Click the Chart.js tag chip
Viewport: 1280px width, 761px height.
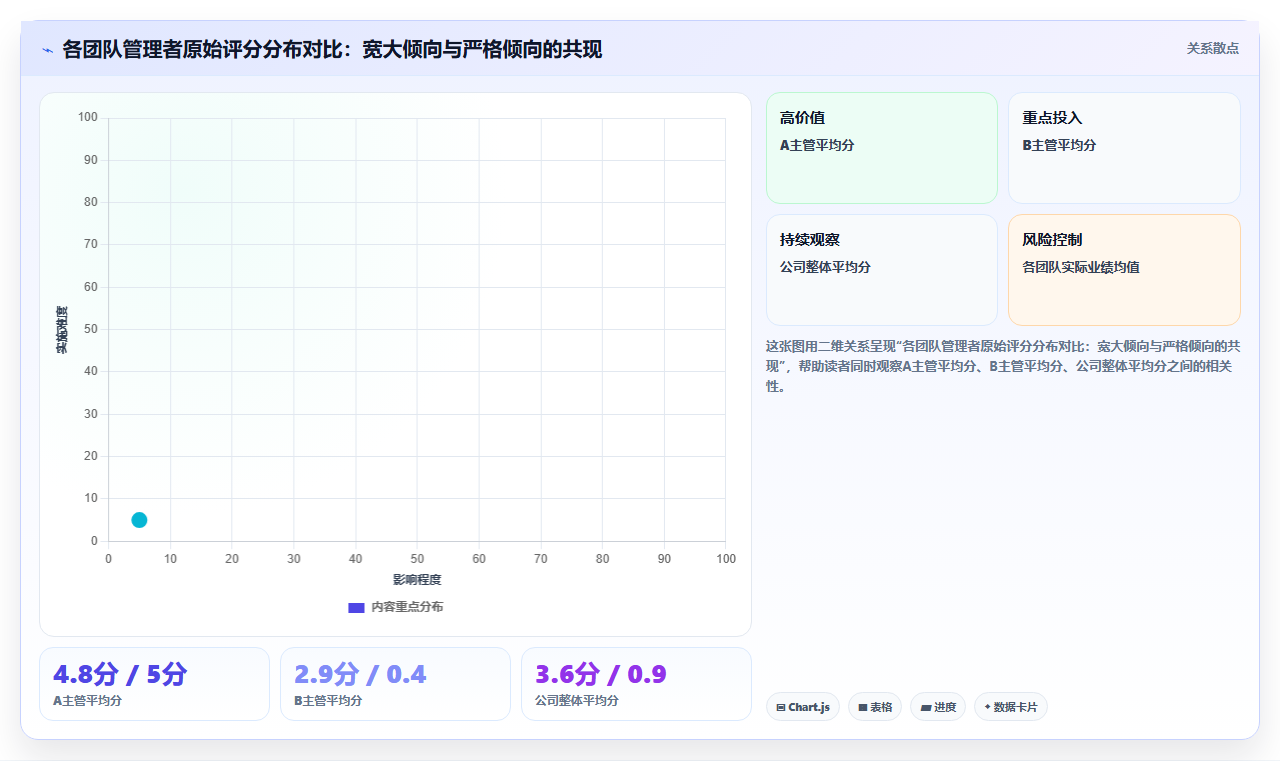tap(803, 707)
